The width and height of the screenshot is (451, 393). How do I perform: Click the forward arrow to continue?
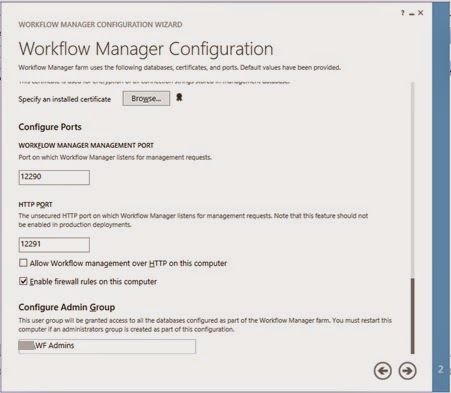tap(407, 371)
